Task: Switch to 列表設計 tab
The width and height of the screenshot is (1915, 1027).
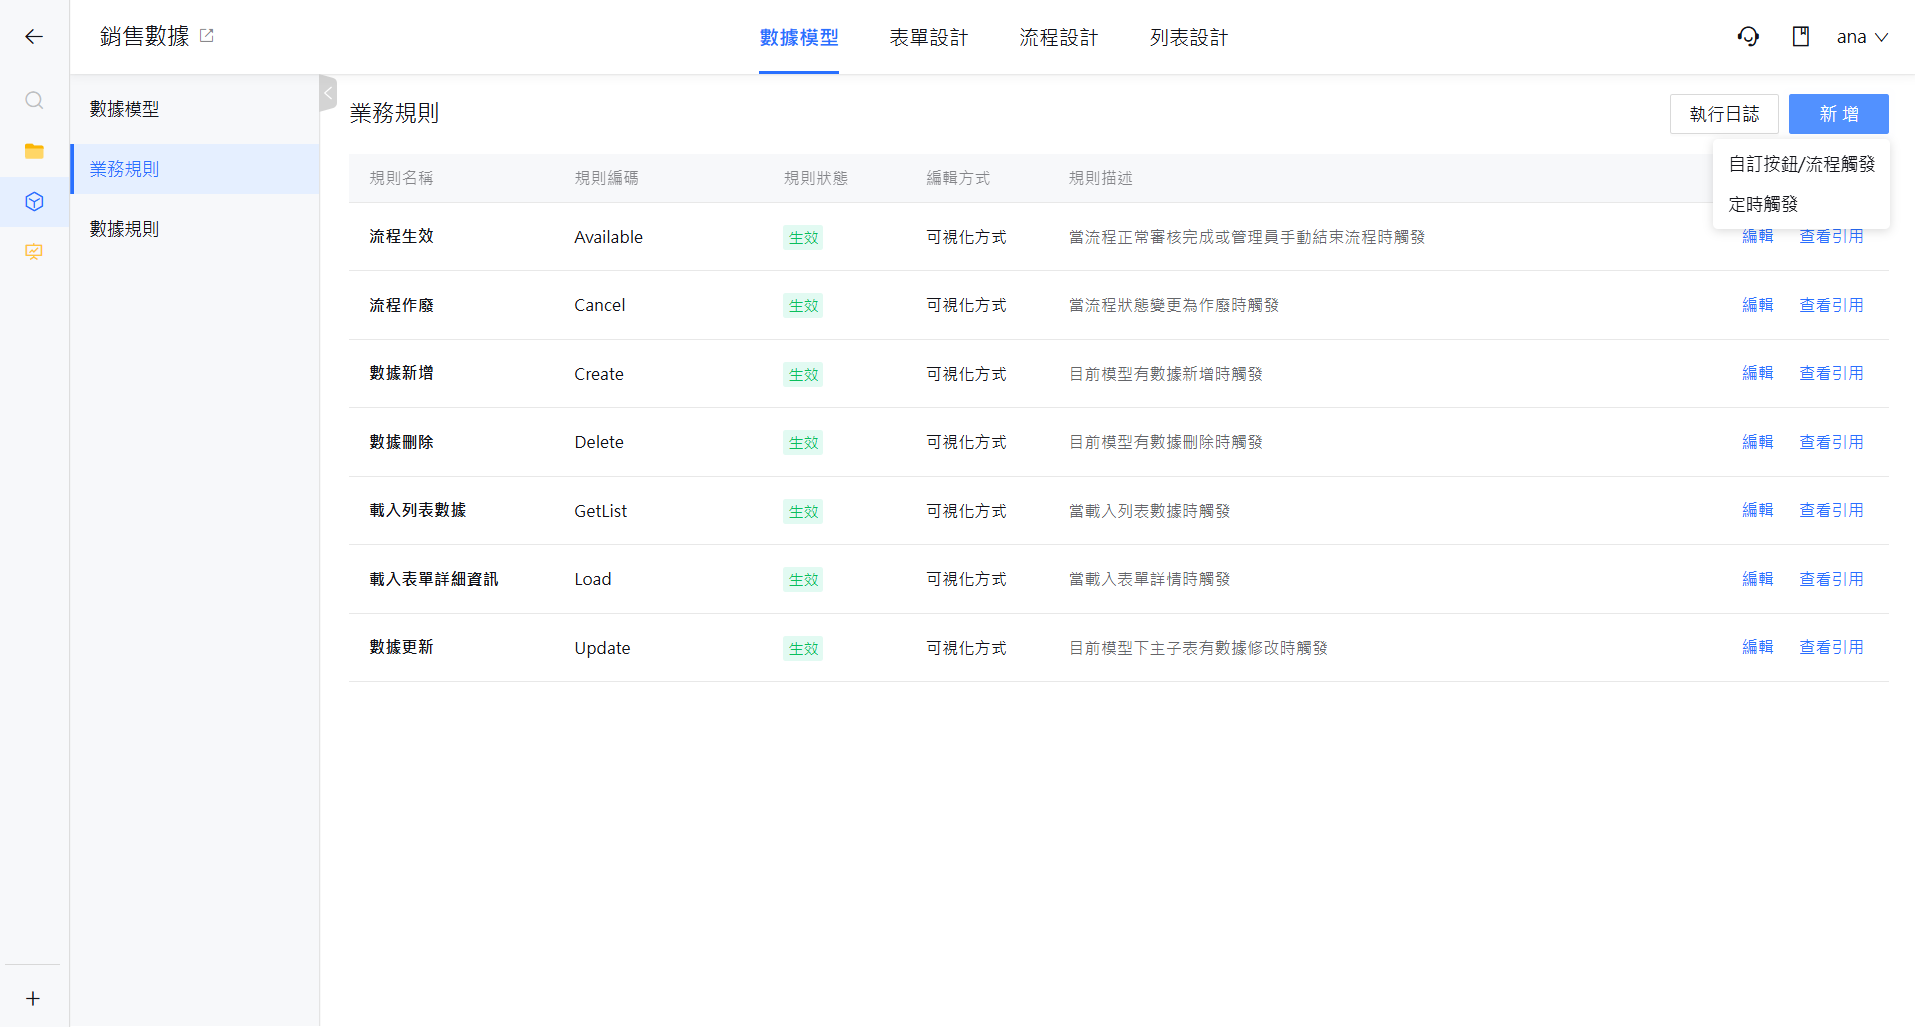Action: 1189,38
